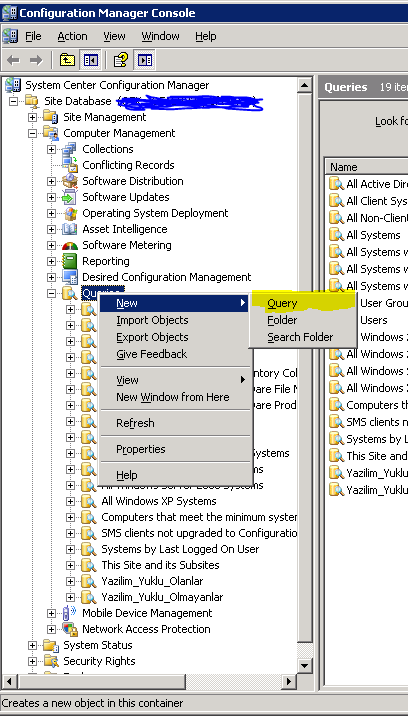408x716 pixels.
Task: Open the View menu in menu bar
Action: tap(114, 36)
